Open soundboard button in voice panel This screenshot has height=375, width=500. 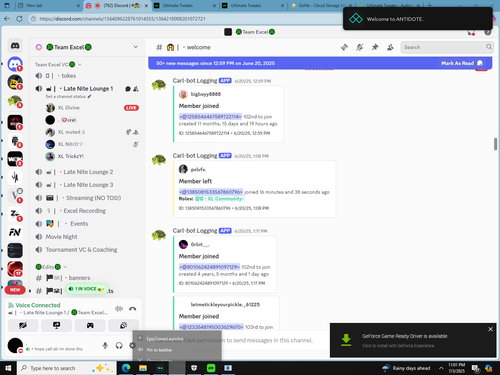(123, 325)
